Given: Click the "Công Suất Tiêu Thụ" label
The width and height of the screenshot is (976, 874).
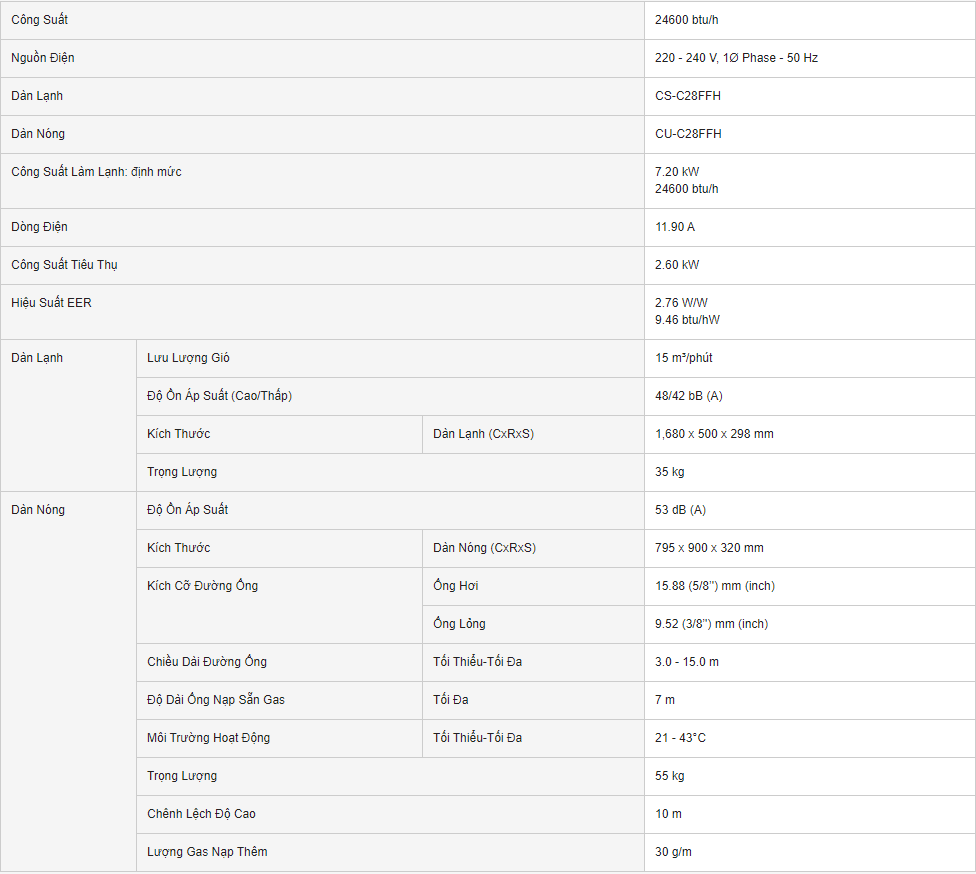Looking at the screenshot, I should (x=64, y=265).
